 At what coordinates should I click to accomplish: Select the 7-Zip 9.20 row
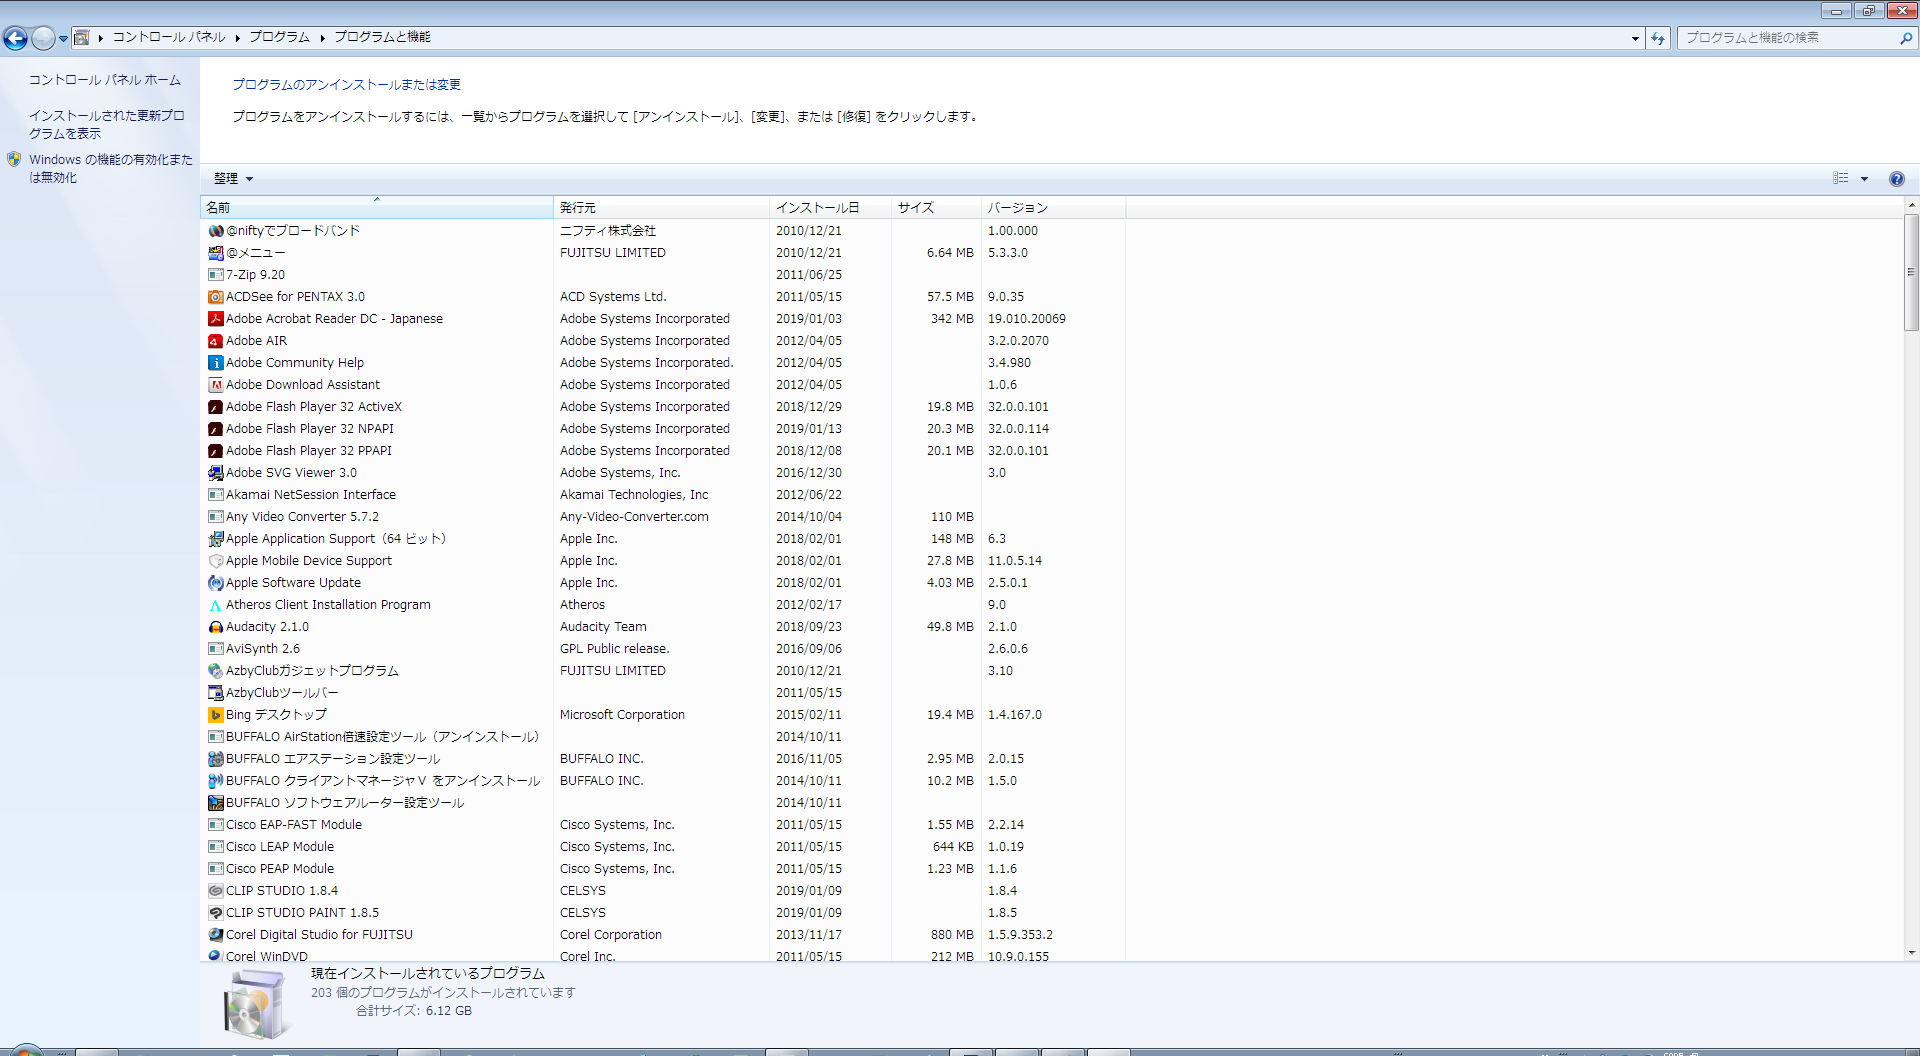pos(663,275)
